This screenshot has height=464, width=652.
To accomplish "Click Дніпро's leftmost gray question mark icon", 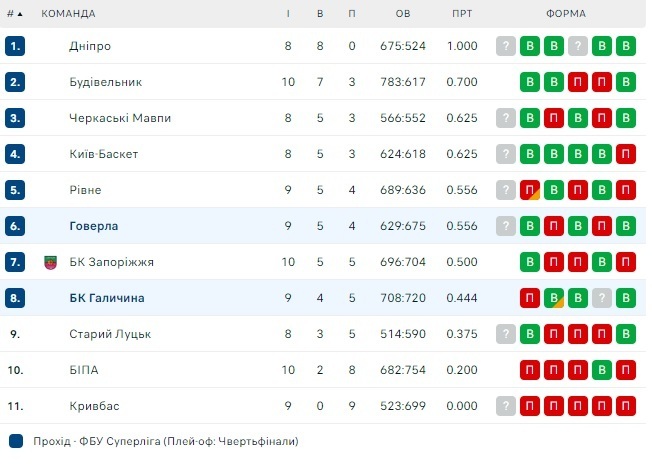I will 506,46.
